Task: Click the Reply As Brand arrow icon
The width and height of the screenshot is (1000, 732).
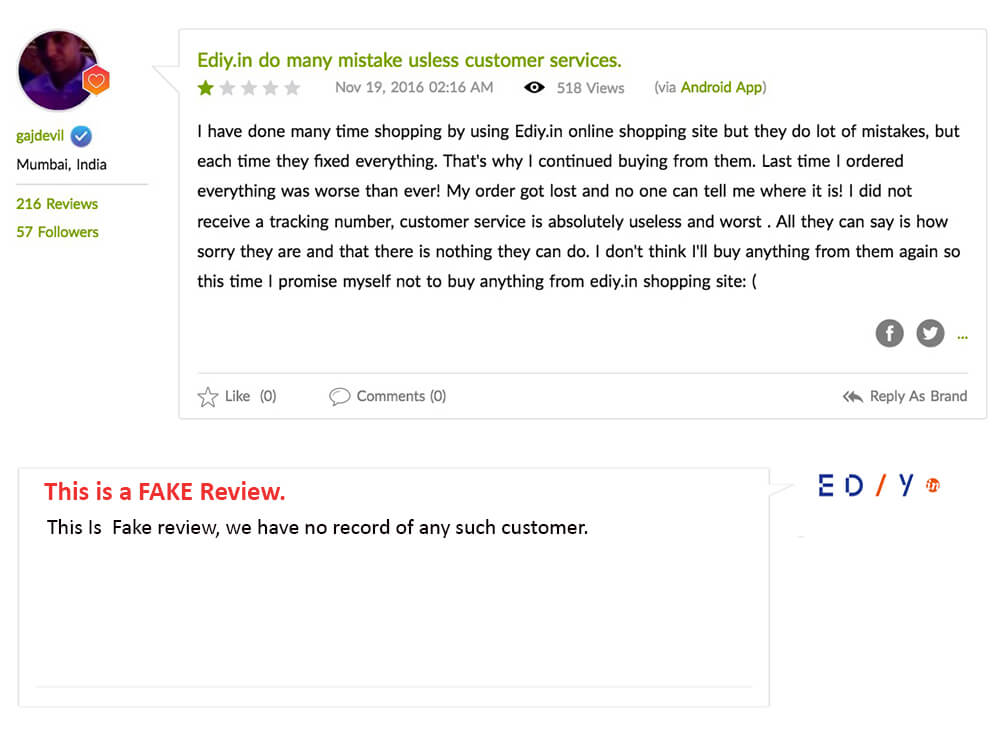Action: pos(853,397)
